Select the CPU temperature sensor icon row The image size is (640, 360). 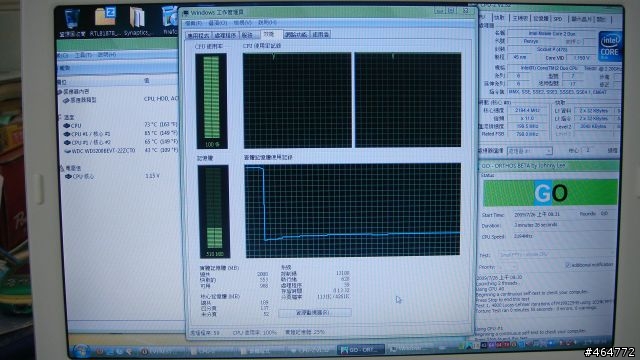click(x=121, y=125)
